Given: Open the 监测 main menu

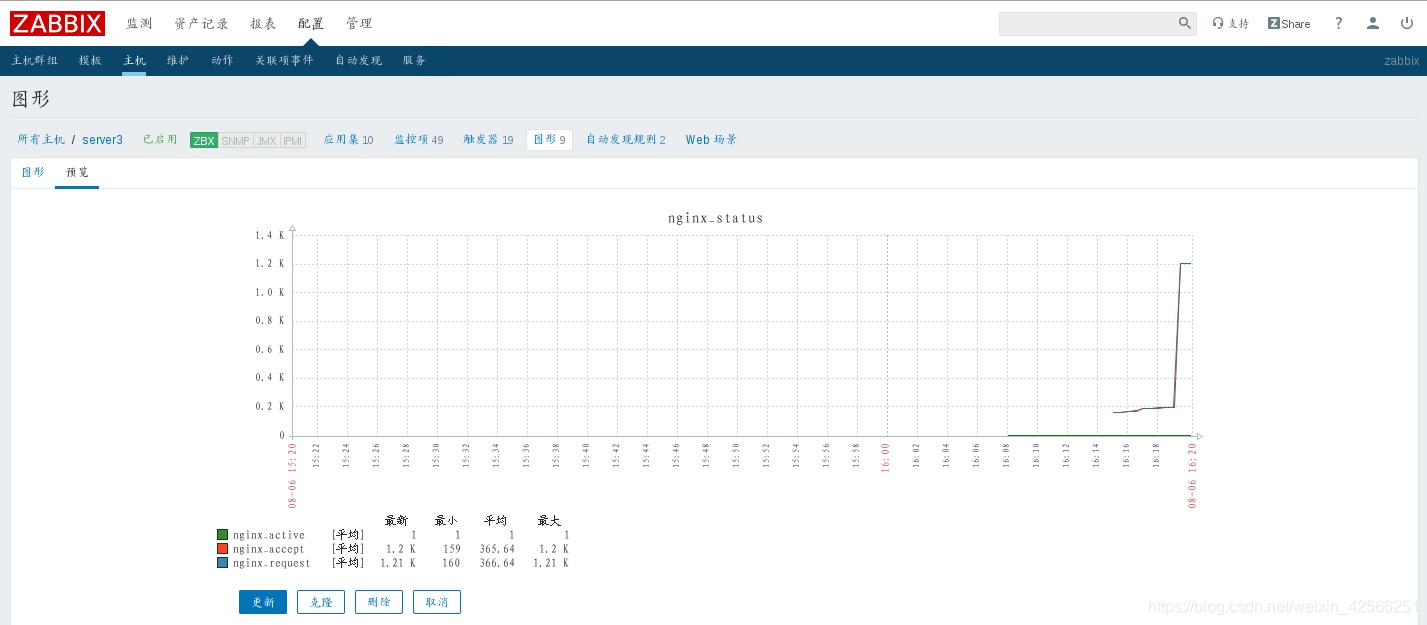Looking at the screenshot, I should pyautogui.click(x=139, y=23).
